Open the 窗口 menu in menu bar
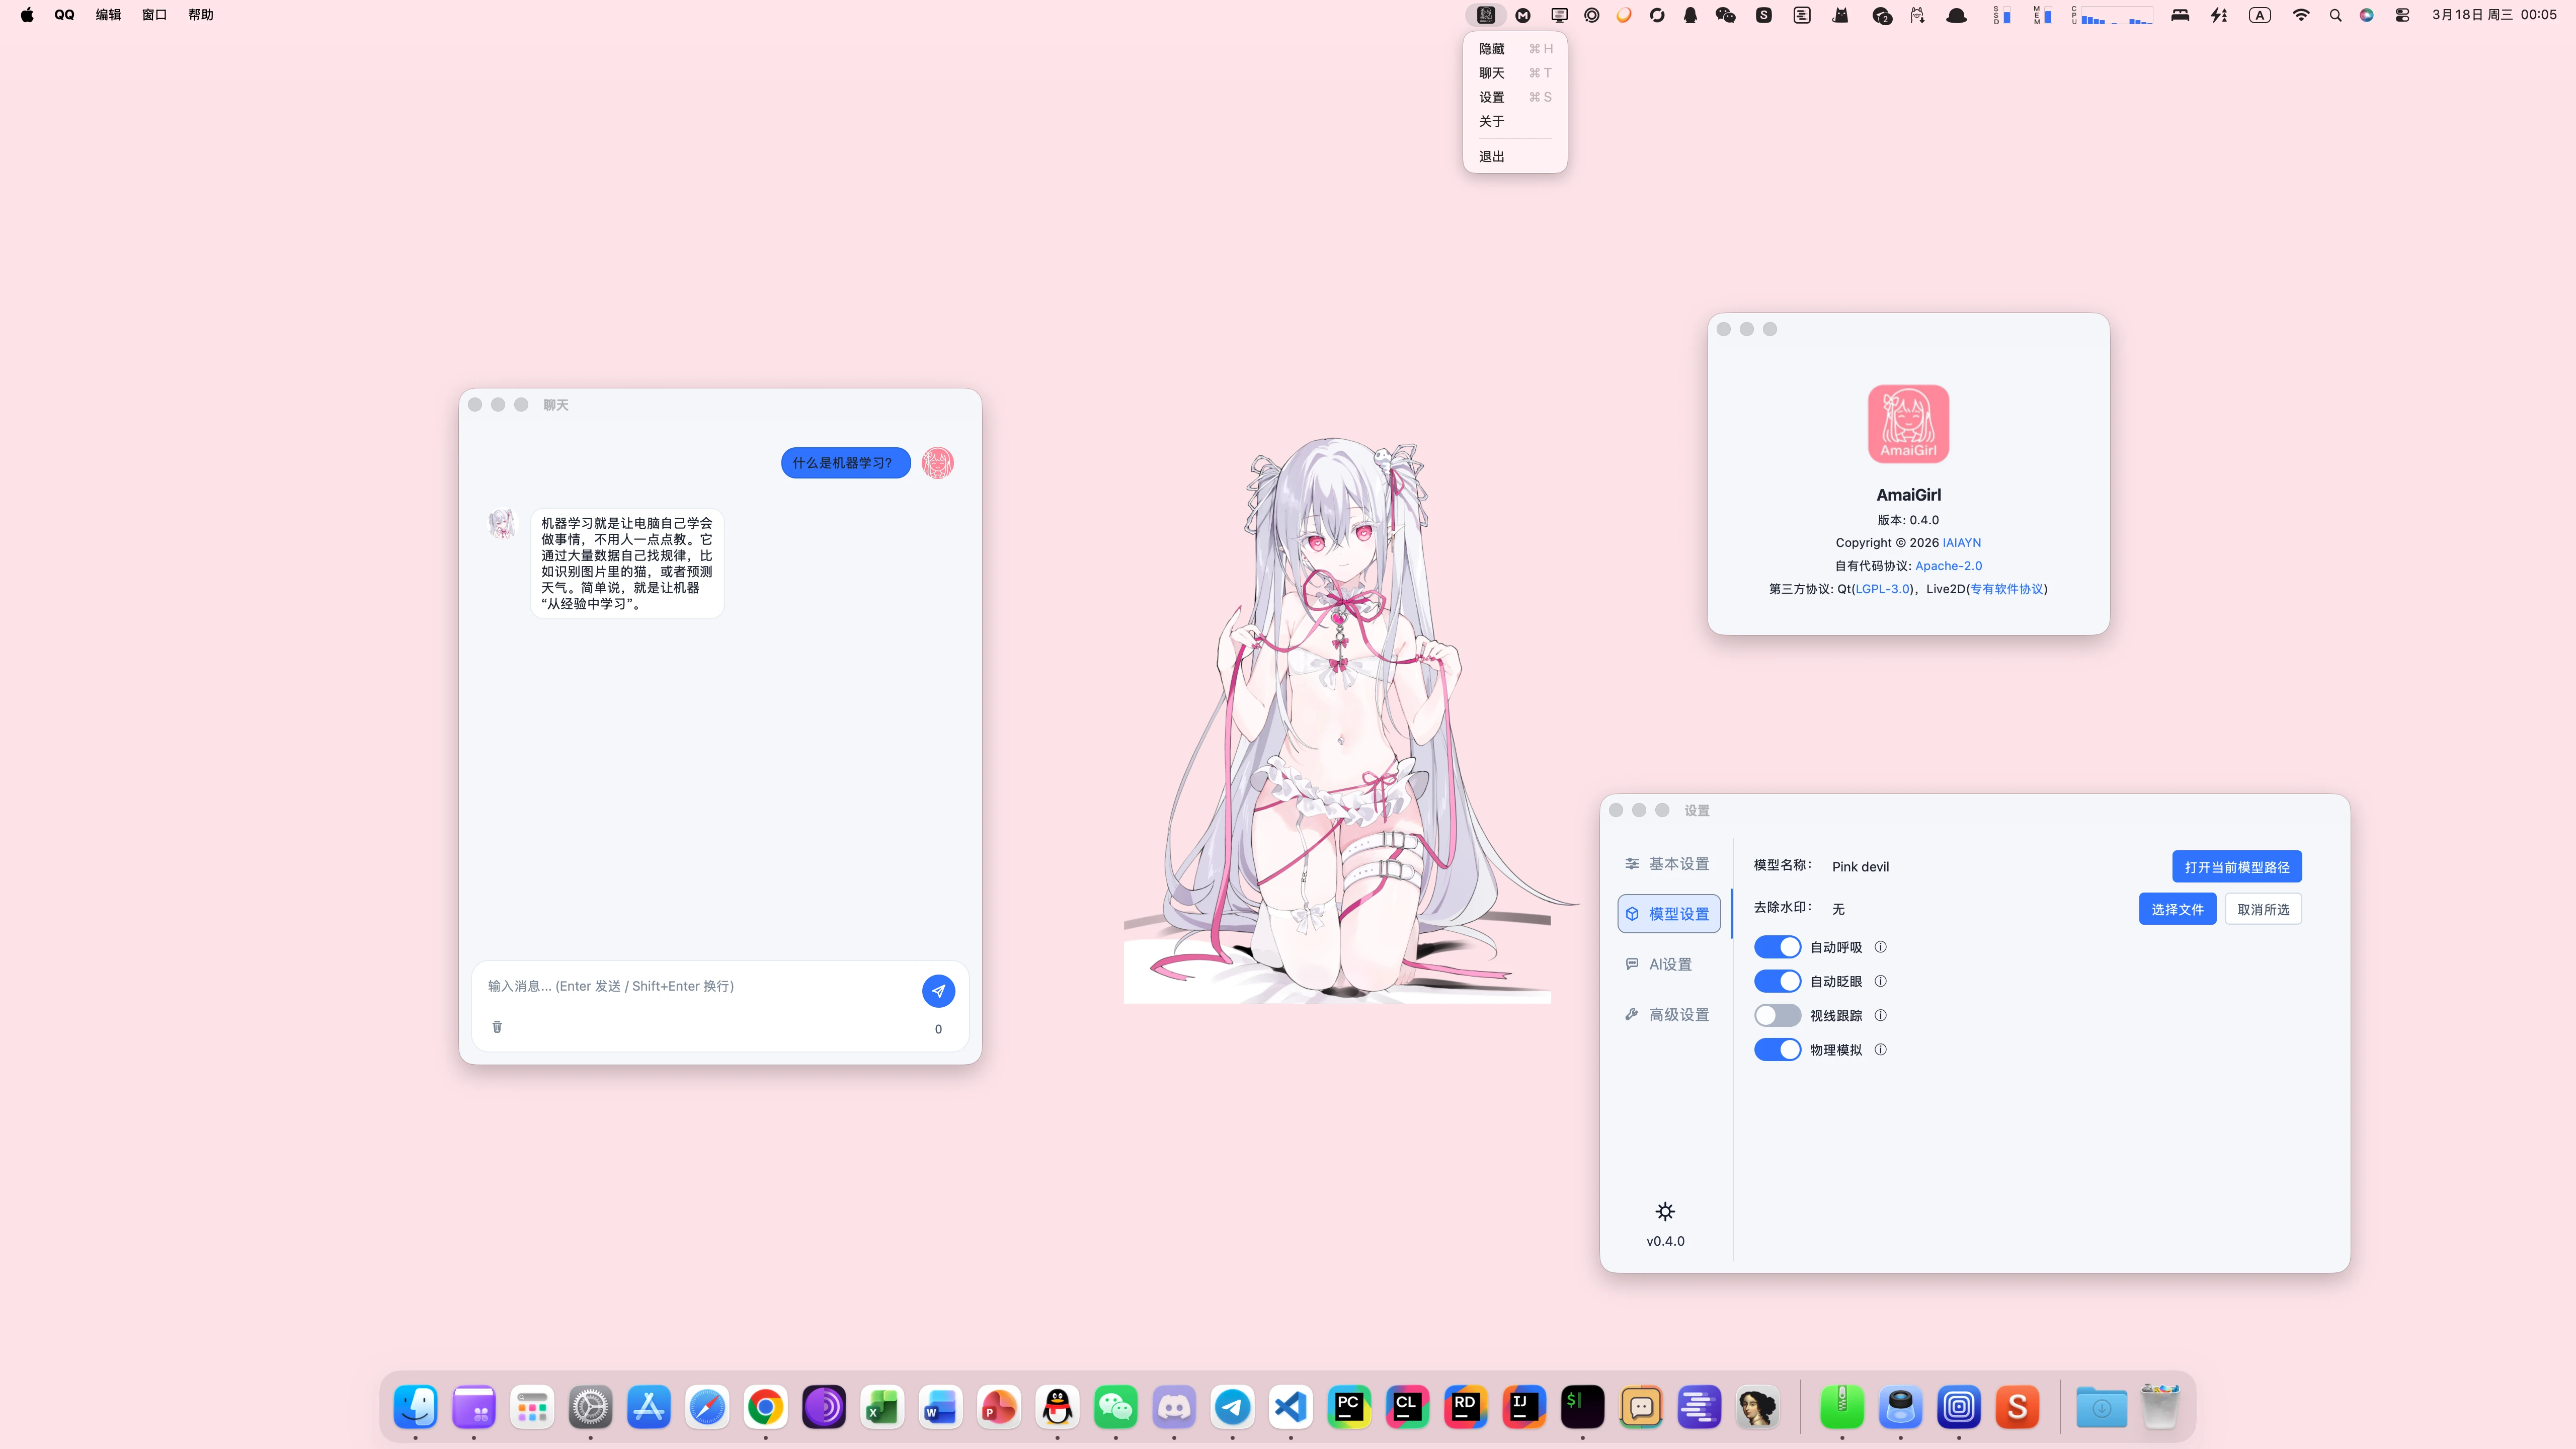The height and width of the screenshot is (1449, 2576). pos(154,15)
